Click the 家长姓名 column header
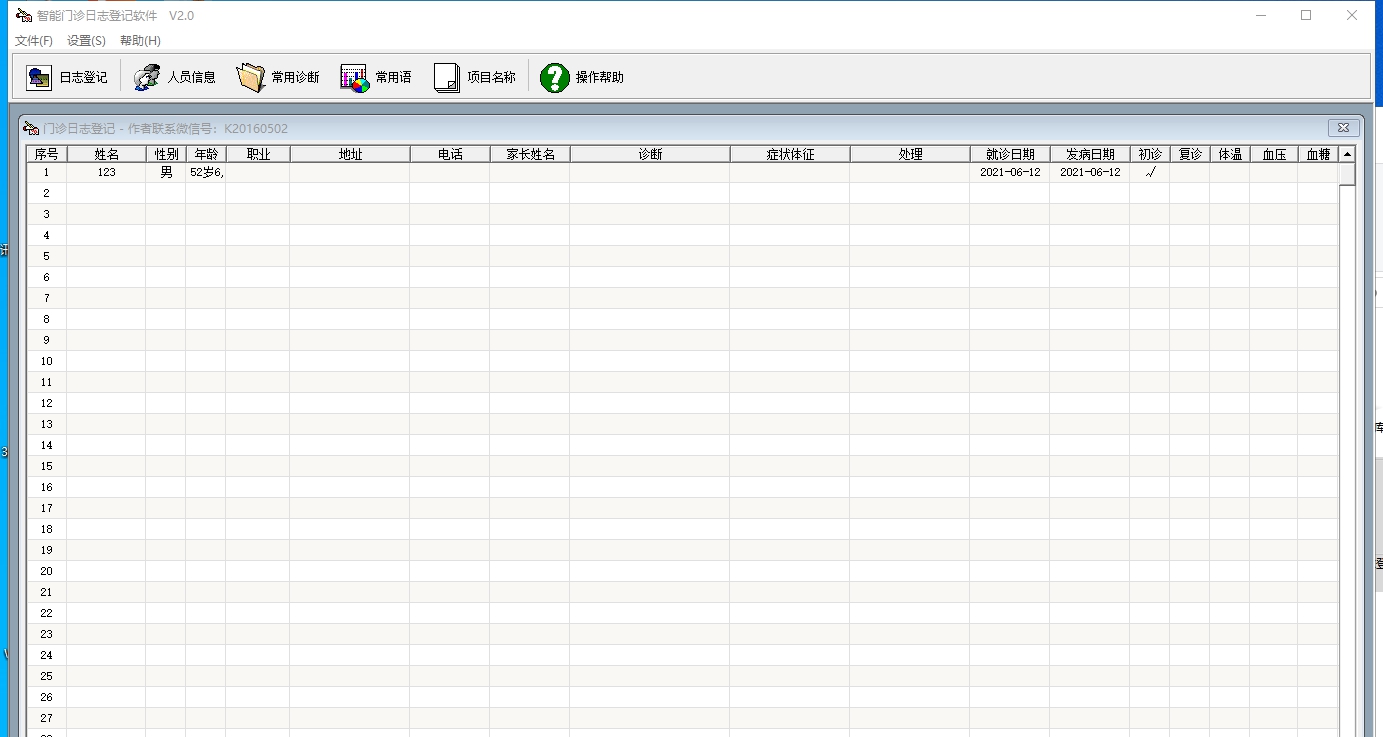1383x737 pixels. pos(530,154)
